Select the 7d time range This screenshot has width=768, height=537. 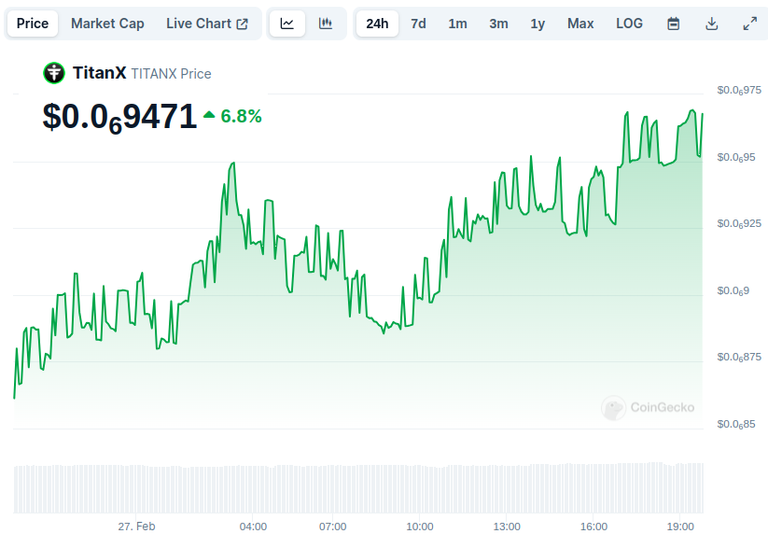tap(418, 24)
